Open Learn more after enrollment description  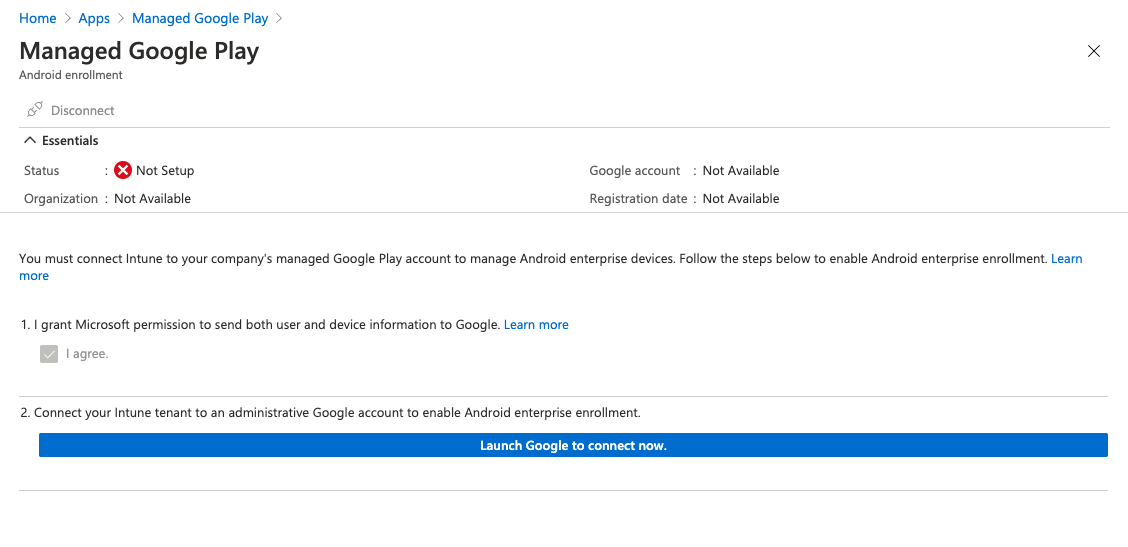[1066, 259]
